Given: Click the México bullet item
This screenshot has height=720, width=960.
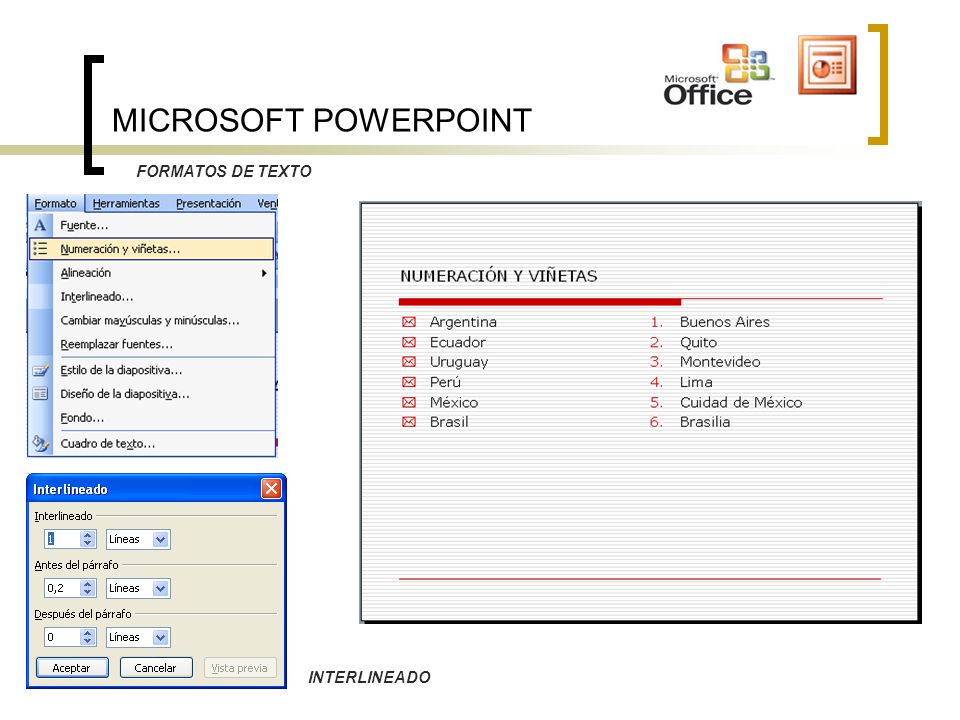Looking at the screenshot, I should point(454,402).
